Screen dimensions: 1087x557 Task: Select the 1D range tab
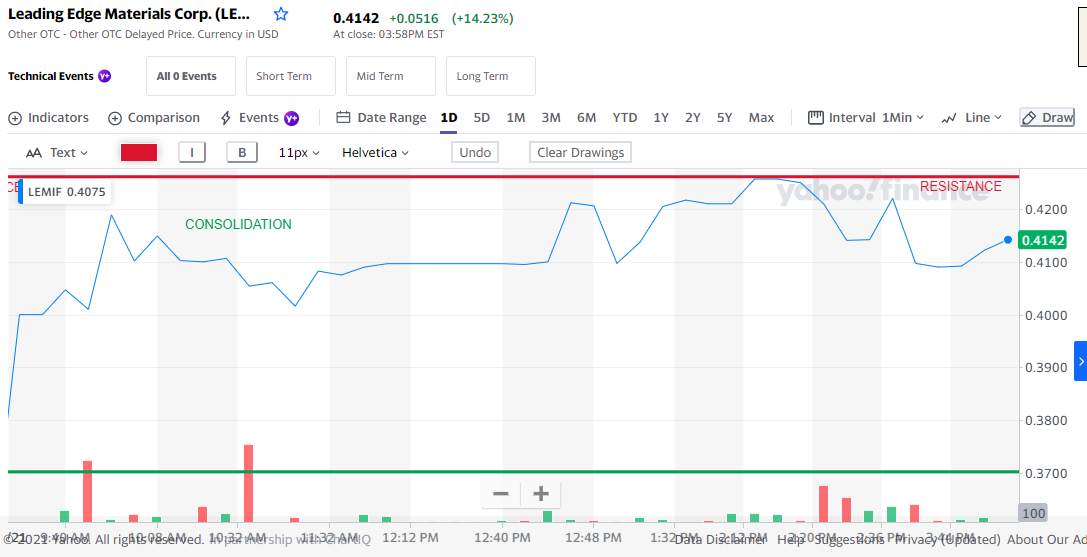click(449, 117)
